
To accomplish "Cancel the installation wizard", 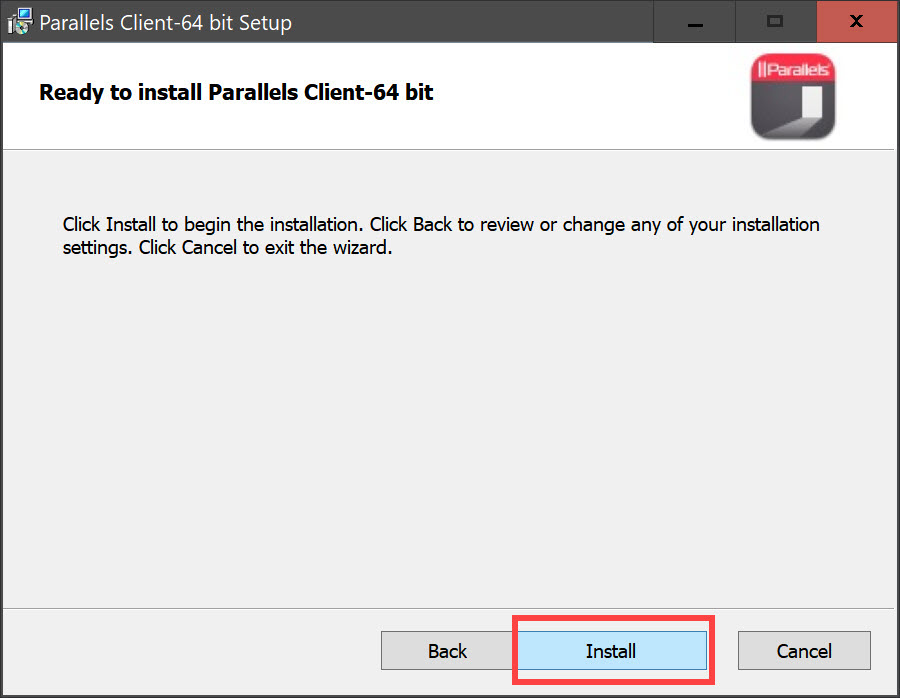I will [x=804, y=651].
